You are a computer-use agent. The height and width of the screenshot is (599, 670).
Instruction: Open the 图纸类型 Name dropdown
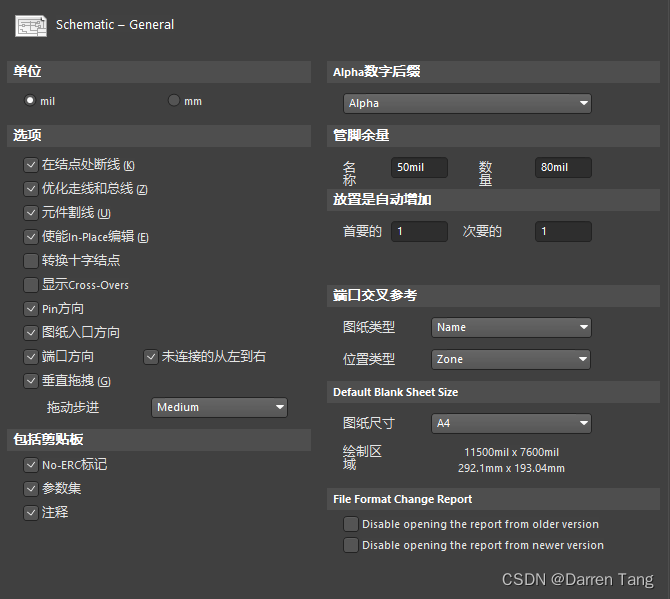[x=511, y=327]
